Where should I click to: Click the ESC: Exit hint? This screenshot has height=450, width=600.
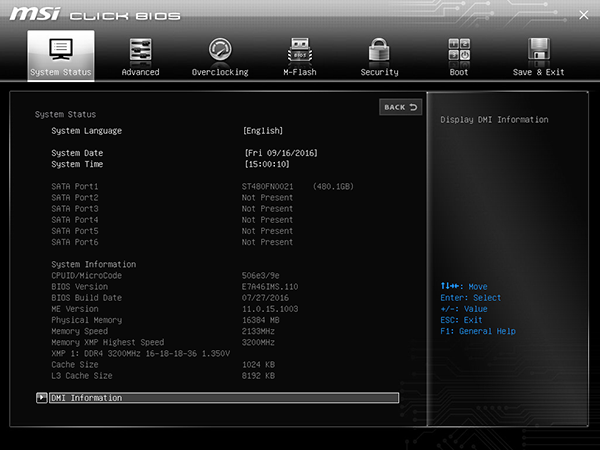(x=461, y=320)
